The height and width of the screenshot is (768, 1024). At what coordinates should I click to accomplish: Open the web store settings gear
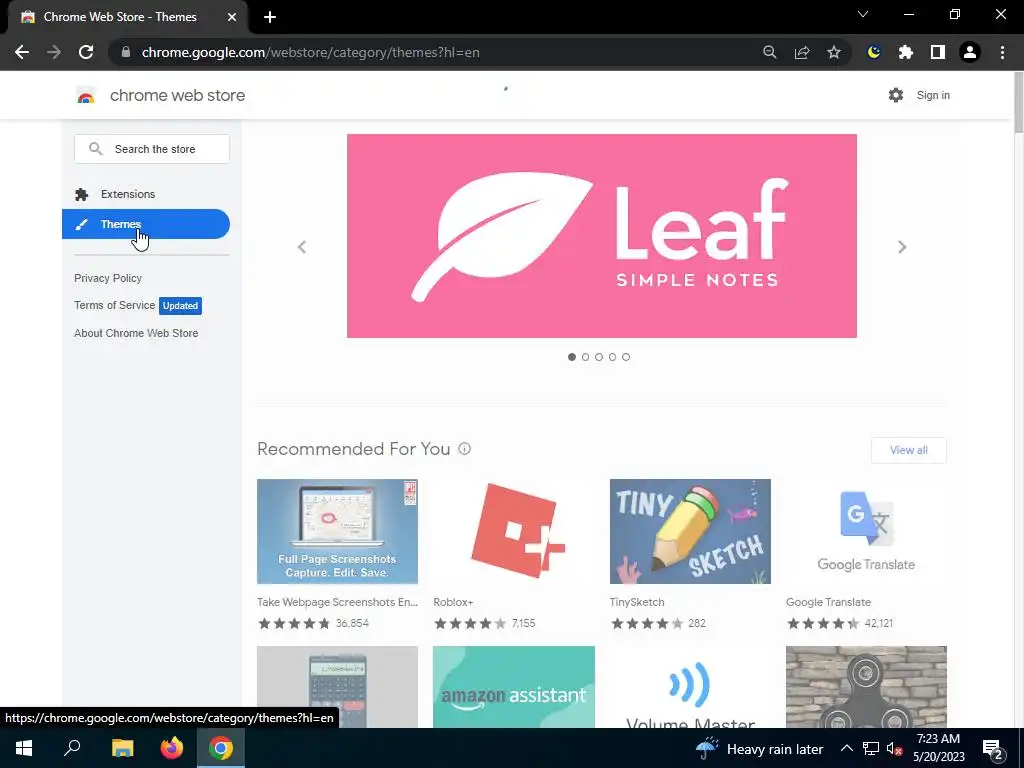896,95
